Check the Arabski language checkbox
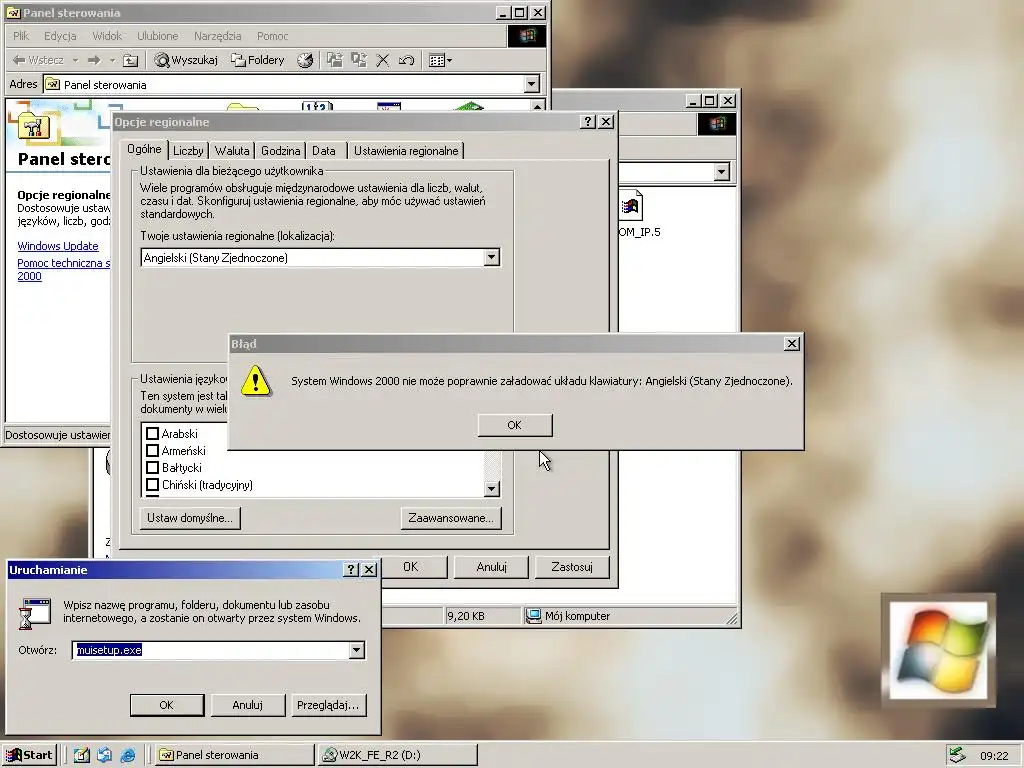 (x=152, y=434)
